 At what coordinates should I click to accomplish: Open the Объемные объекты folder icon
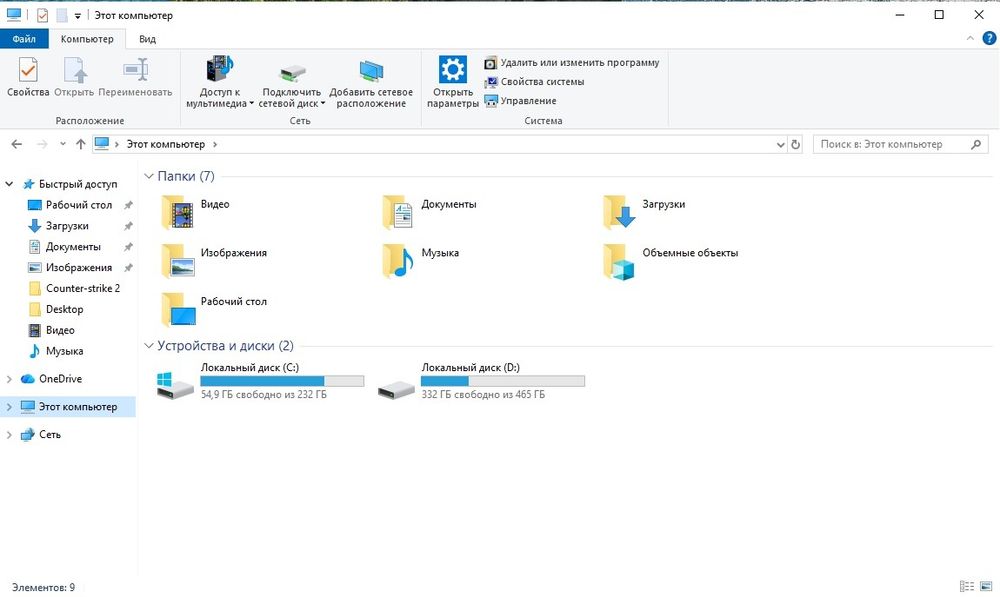coord(619,262)
